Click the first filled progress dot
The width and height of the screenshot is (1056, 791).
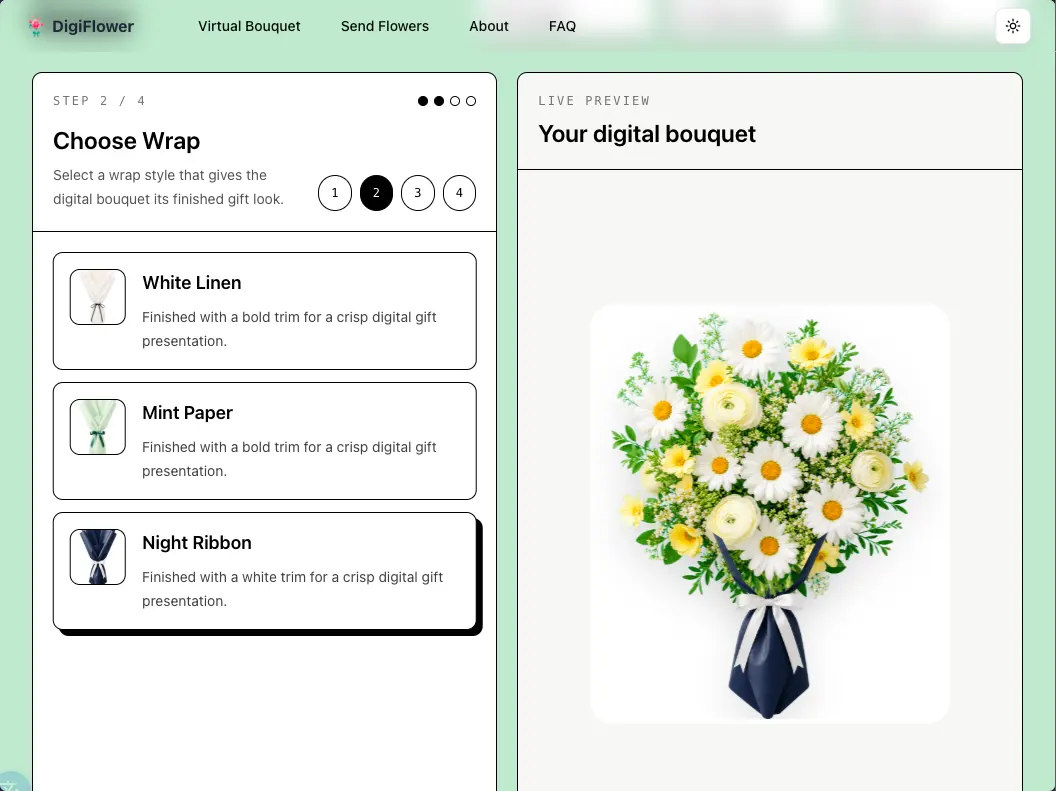(423, 101)
